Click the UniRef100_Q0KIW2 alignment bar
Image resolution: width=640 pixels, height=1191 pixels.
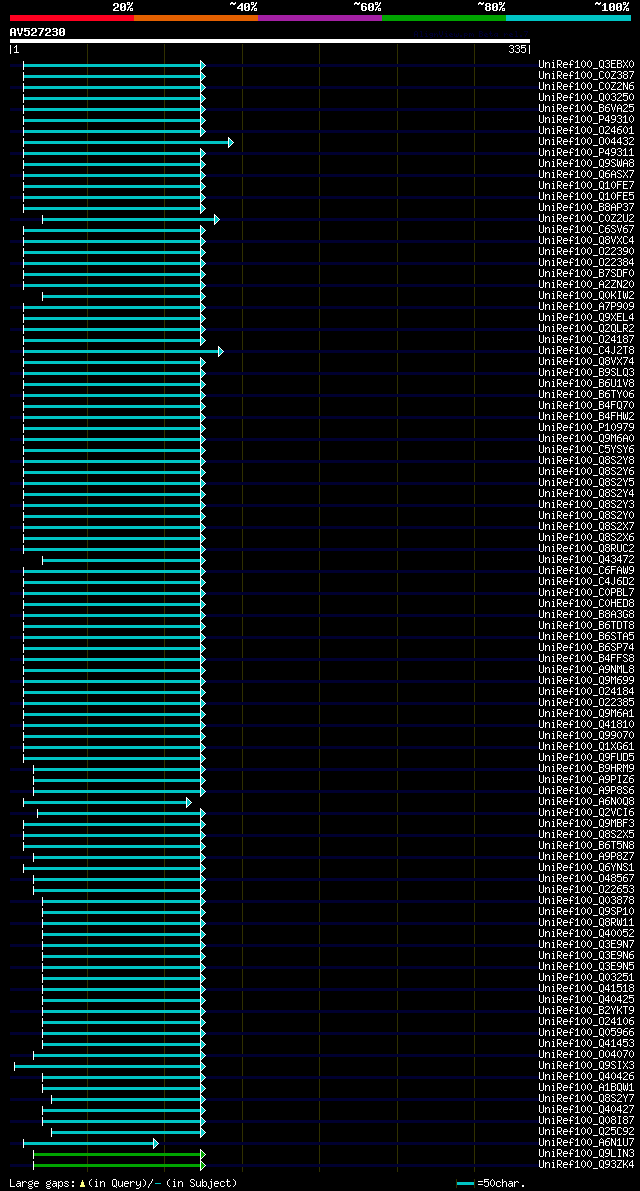click(x=124, y=296)
